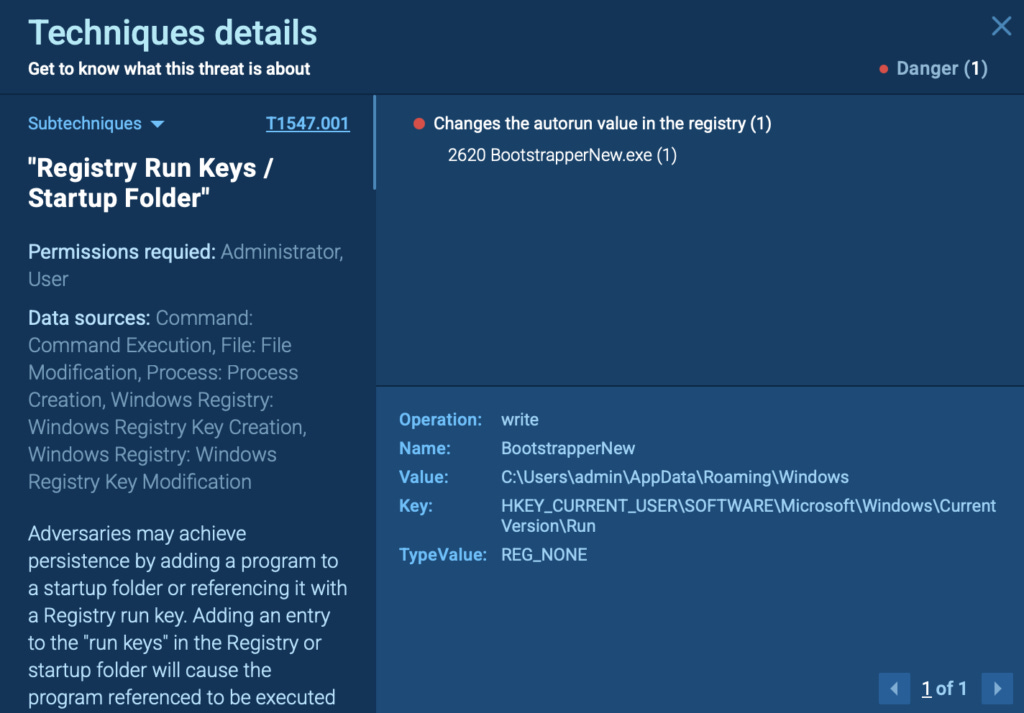
Task: Open the T1547.001 technique link
Action: click(307, 124)
